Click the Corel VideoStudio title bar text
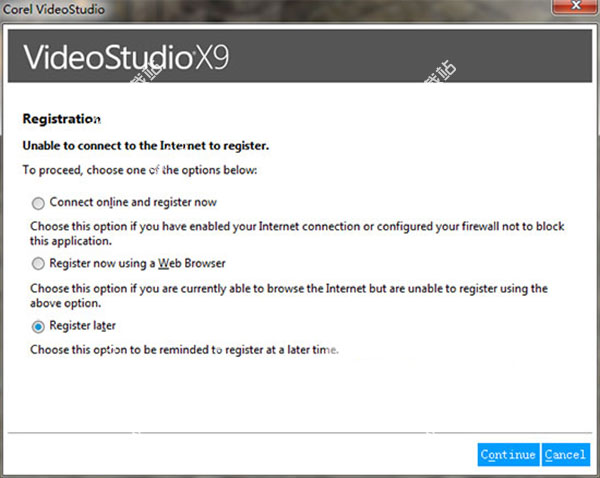This screenshot has height=478, width=600. [x=54, y=9]
